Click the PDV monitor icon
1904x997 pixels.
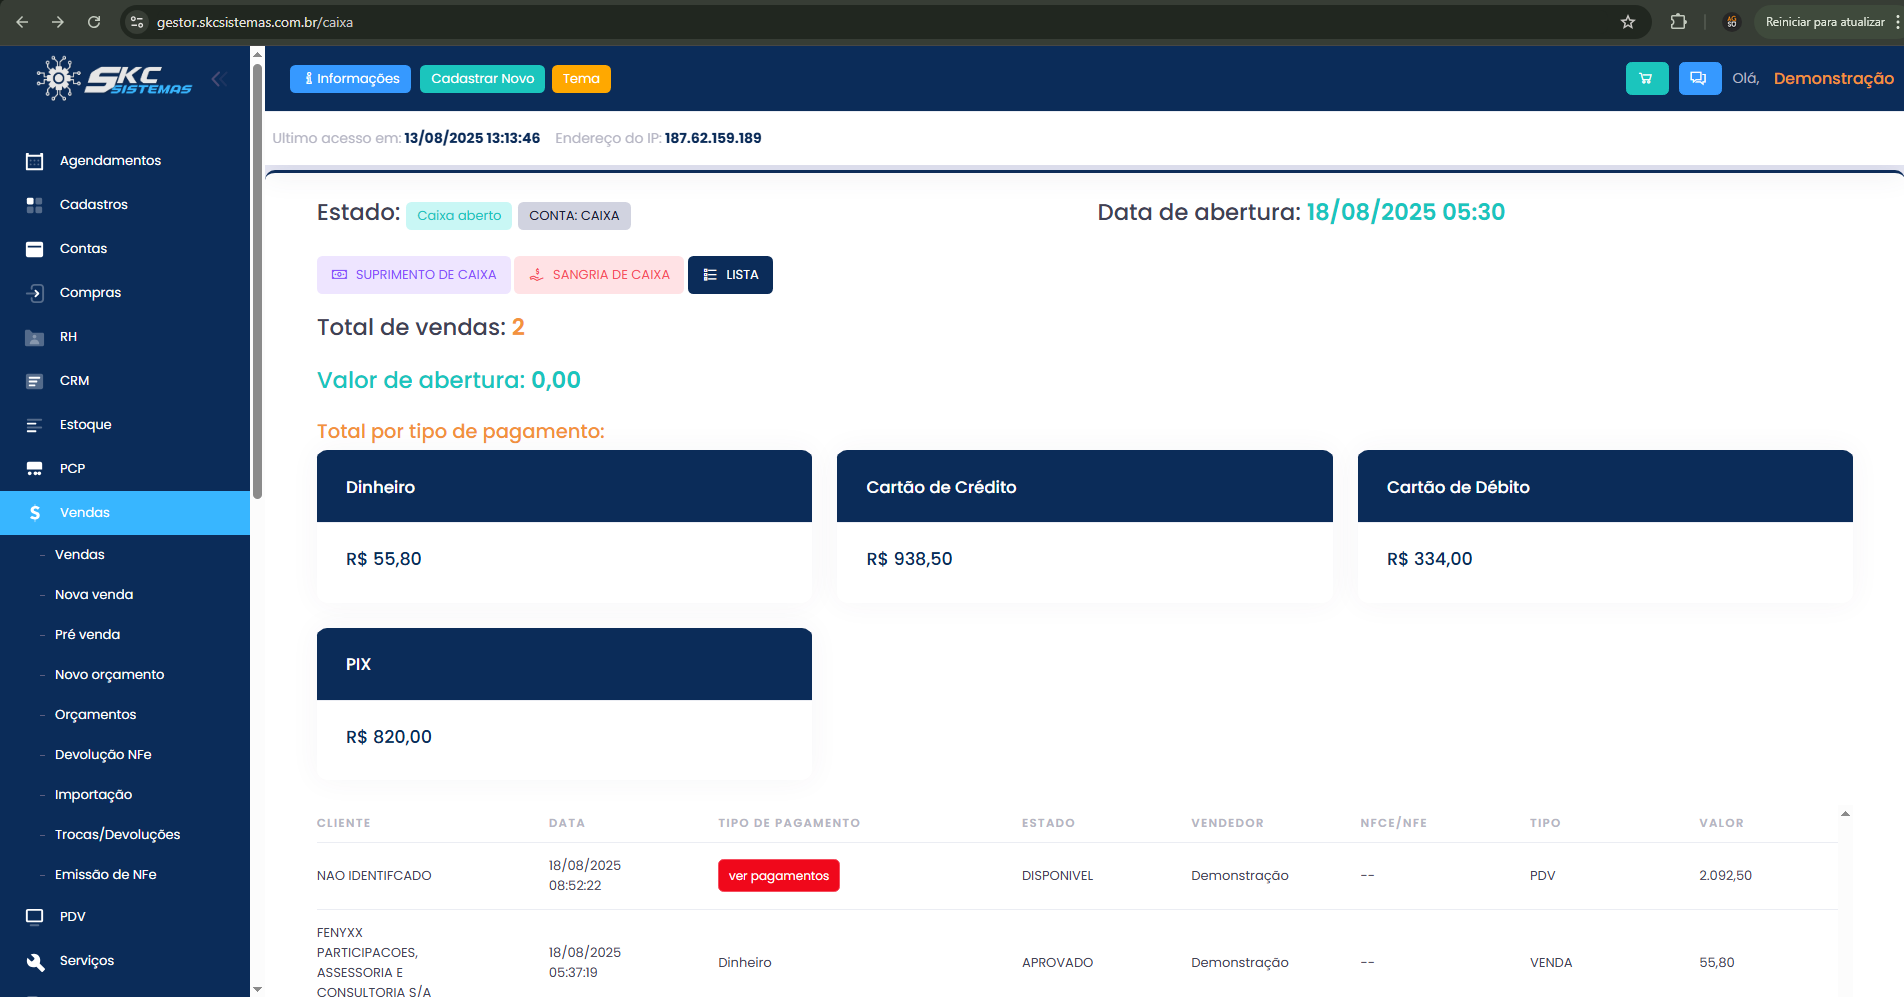click(35, 917)
